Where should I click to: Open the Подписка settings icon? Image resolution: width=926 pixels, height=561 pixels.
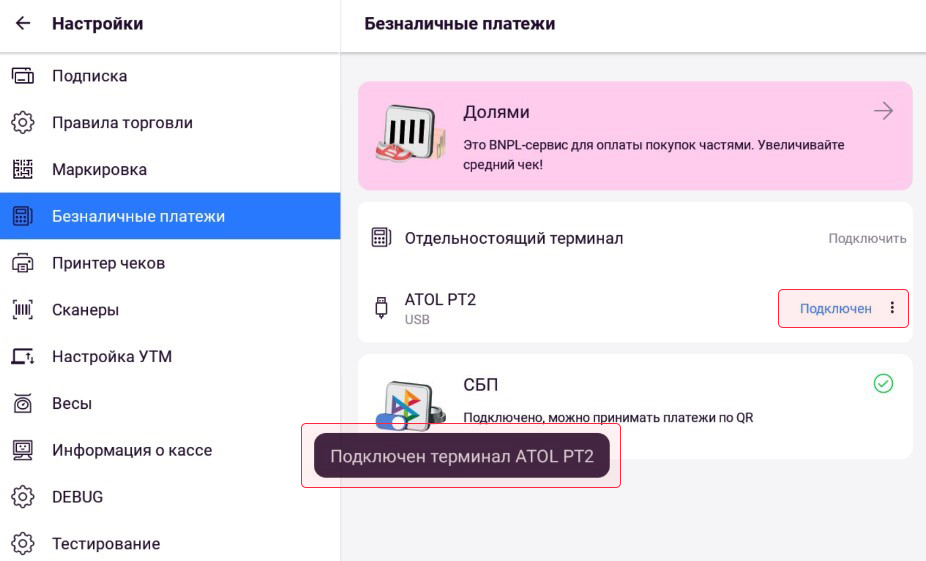pos(22,76)
